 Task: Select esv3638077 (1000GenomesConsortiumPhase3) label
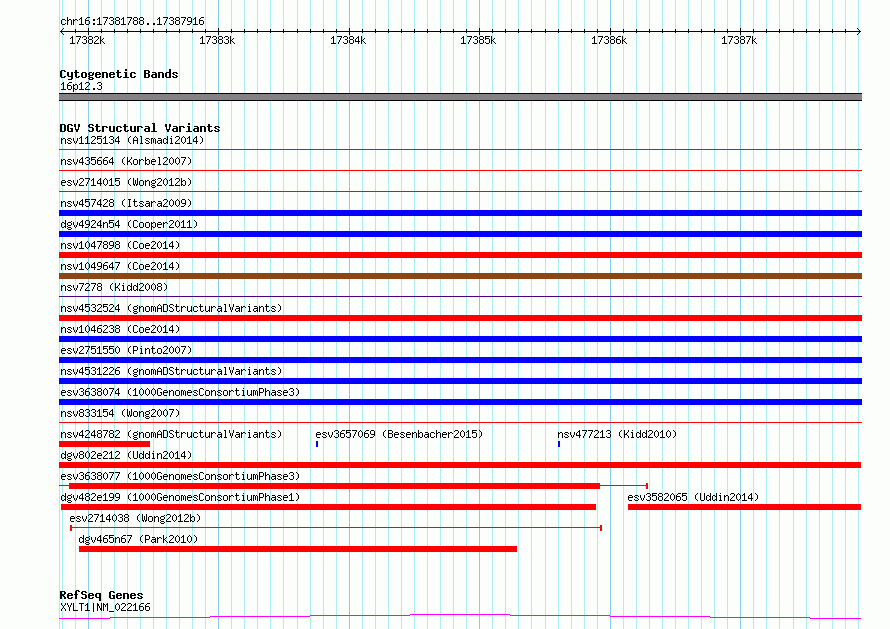pos(180,476)
